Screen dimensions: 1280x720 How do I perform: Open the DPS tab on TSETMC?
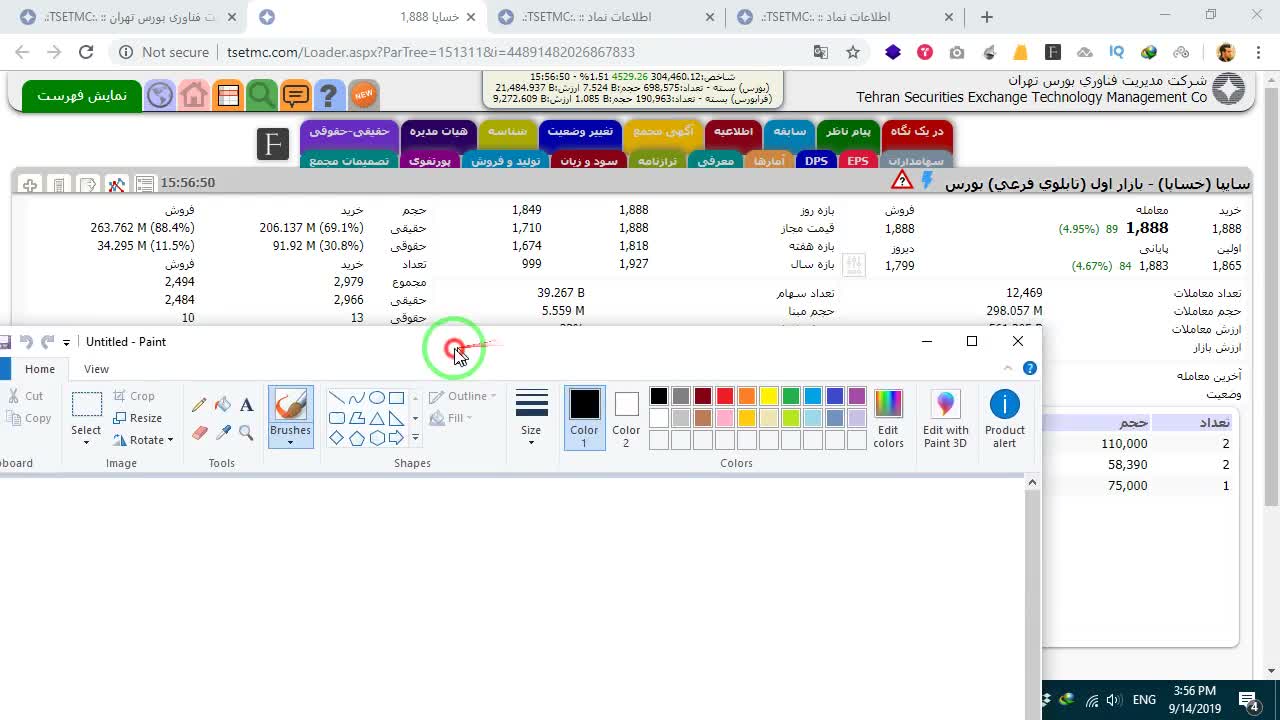(x=817, y=161)
